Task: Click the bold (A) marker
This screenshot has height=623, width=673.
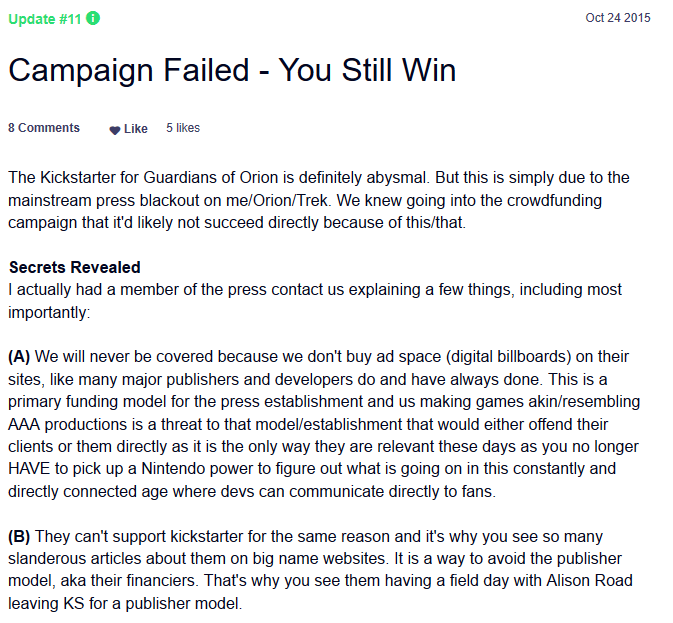Action: pos(19,357)
